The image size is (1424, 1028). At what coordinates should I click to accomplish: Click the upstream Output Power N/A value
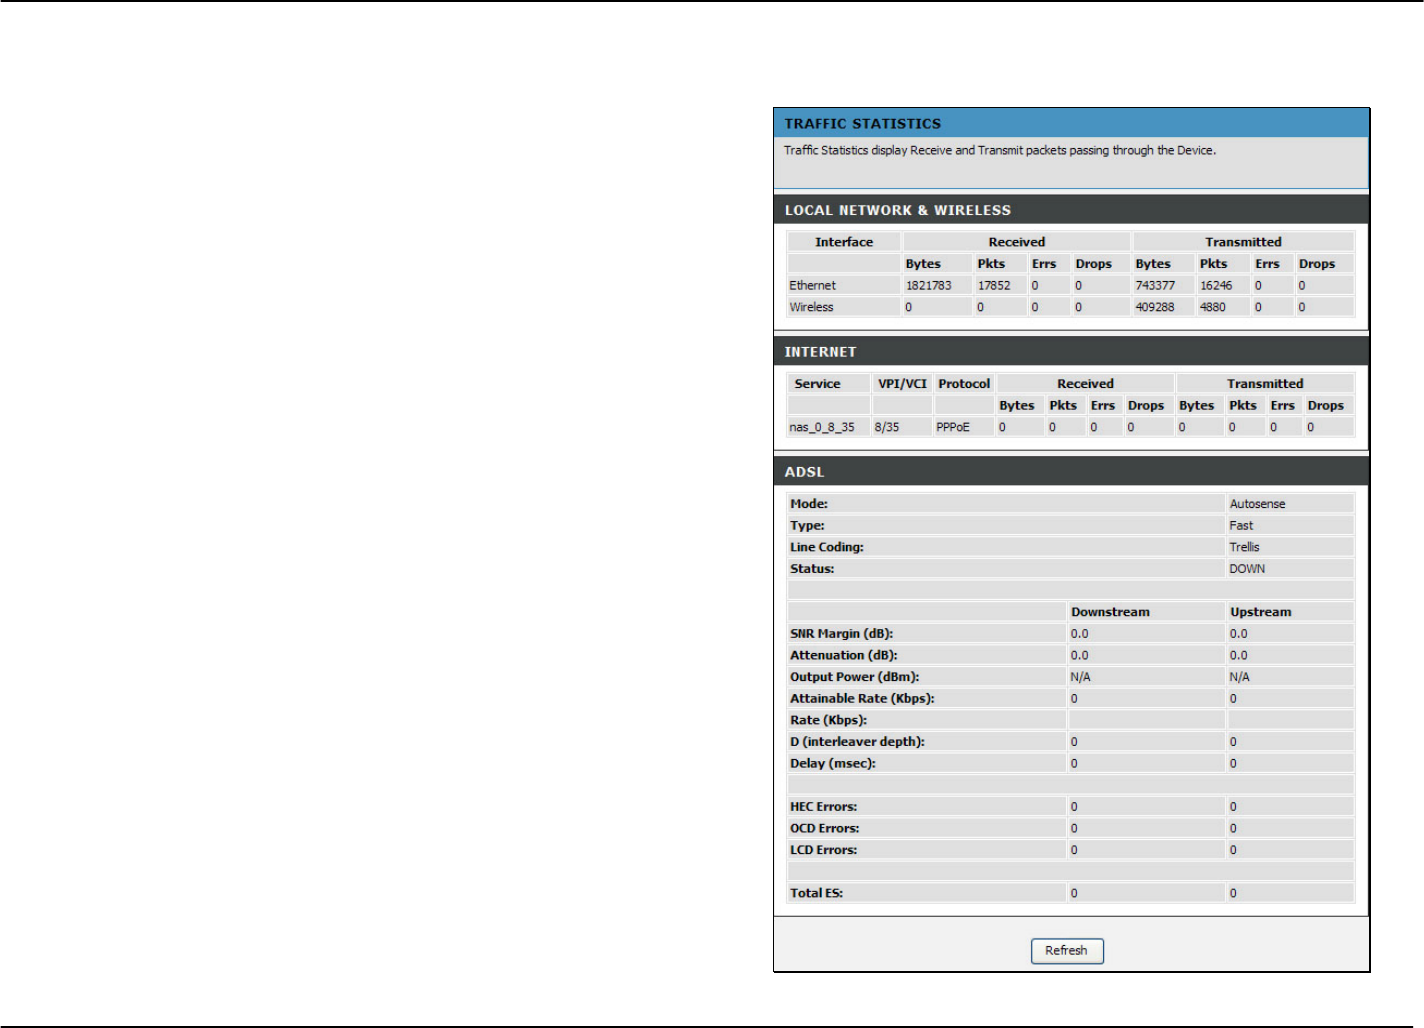pyautogui.click(x=1239, y=678)
